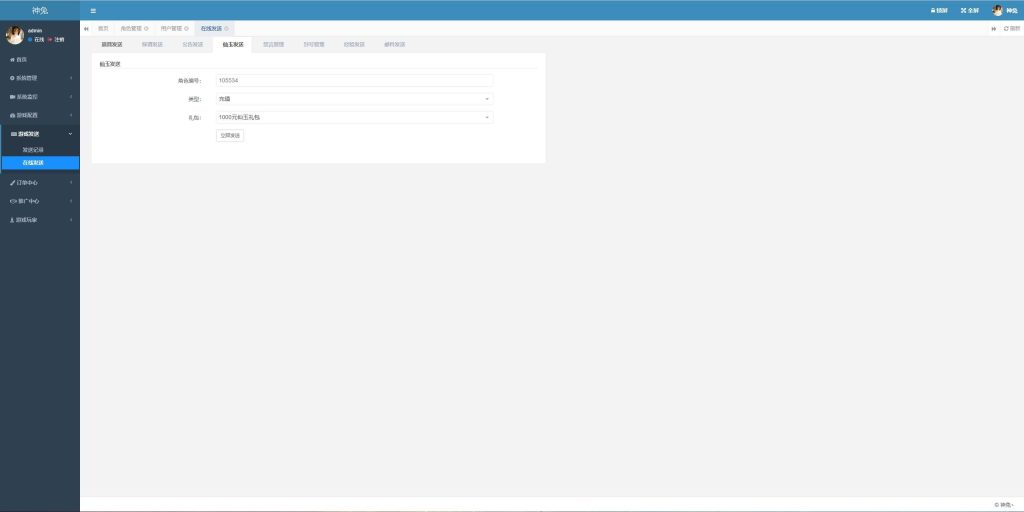Click the 立即发送 submit button
Viewport: 1024px width, 512px height.
[230, 135]
